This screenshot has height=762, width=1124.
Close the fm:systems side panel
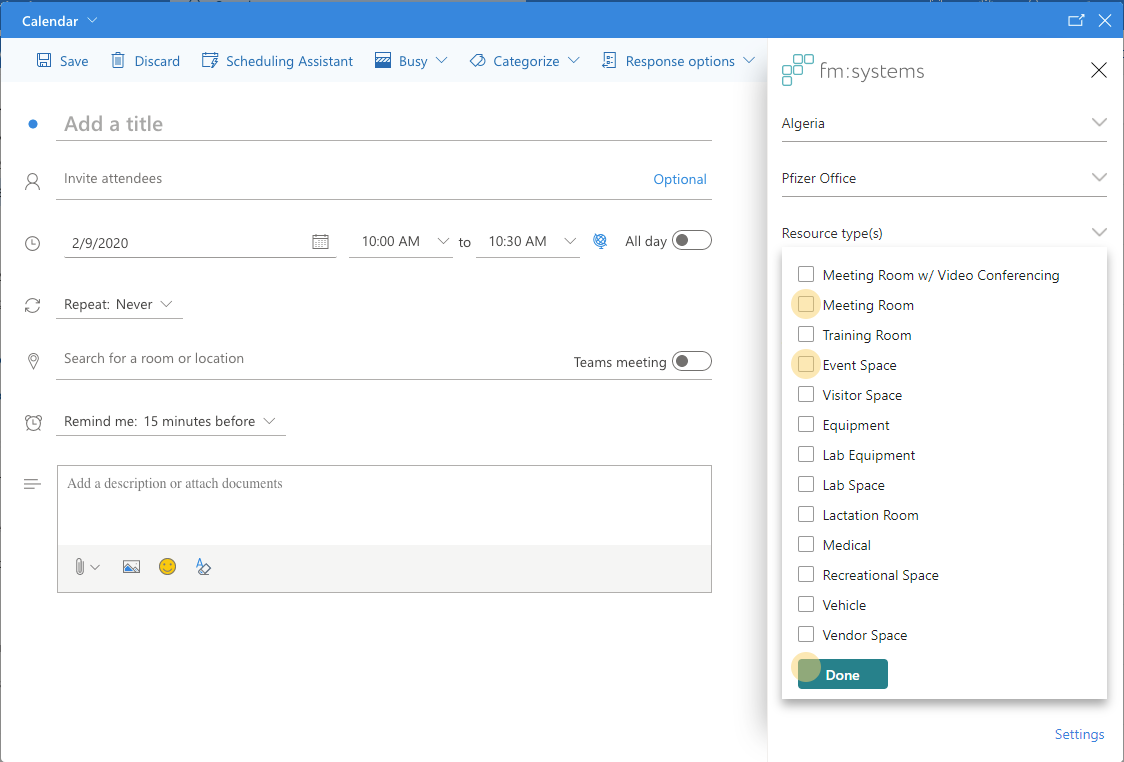pos(1098,70)
